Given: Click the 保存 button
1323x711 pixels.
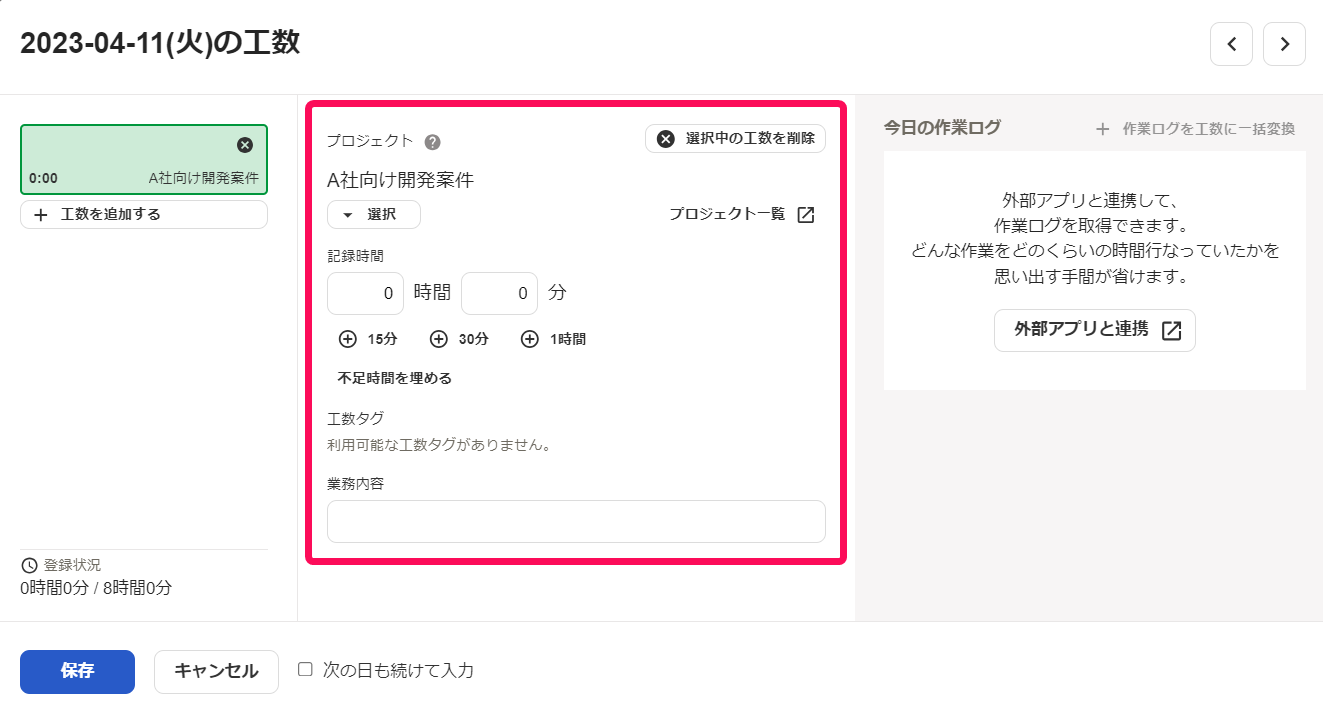Looking at the screenshot, I should click(x=77, y=671).
